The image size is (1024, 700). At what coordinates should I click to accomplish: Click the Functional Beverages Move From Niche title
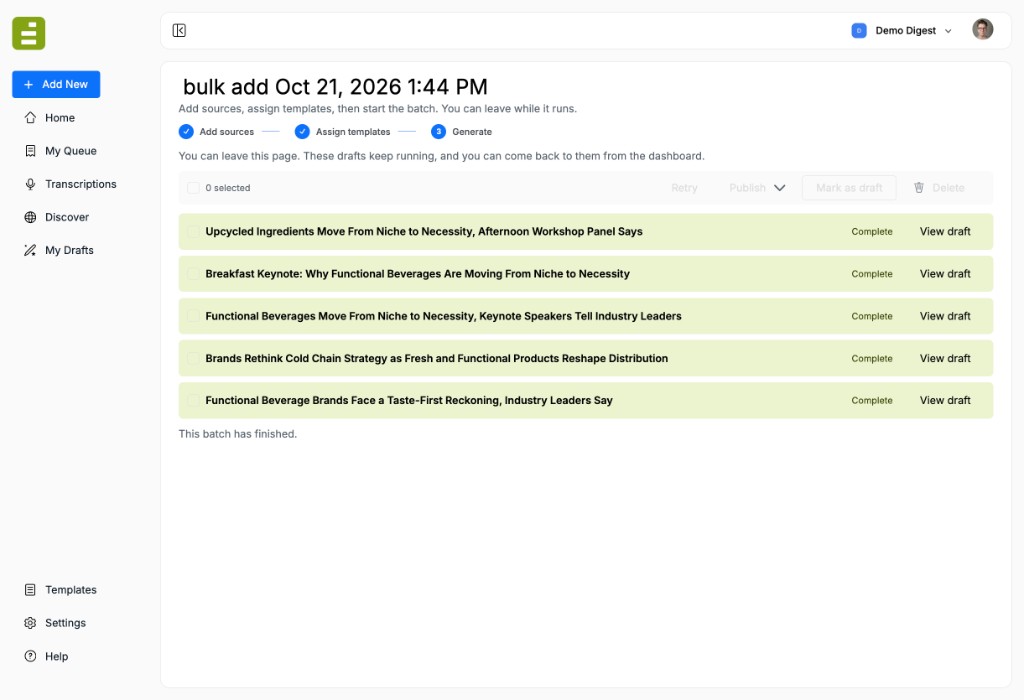(x=443, y=316)
